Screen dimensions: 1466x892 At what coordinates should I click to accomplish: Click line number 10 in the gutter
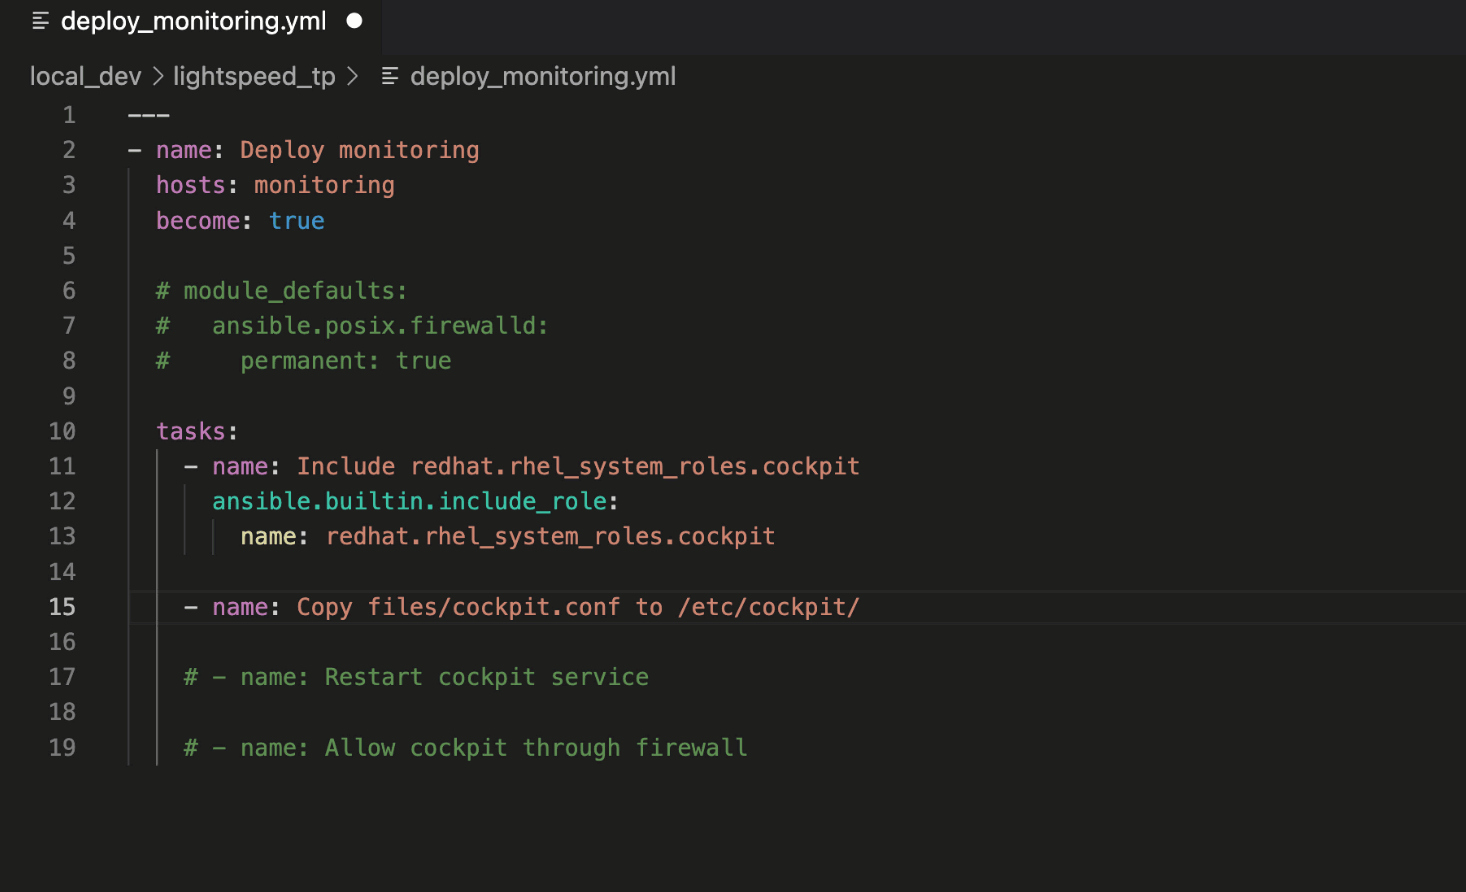point(62,432)
